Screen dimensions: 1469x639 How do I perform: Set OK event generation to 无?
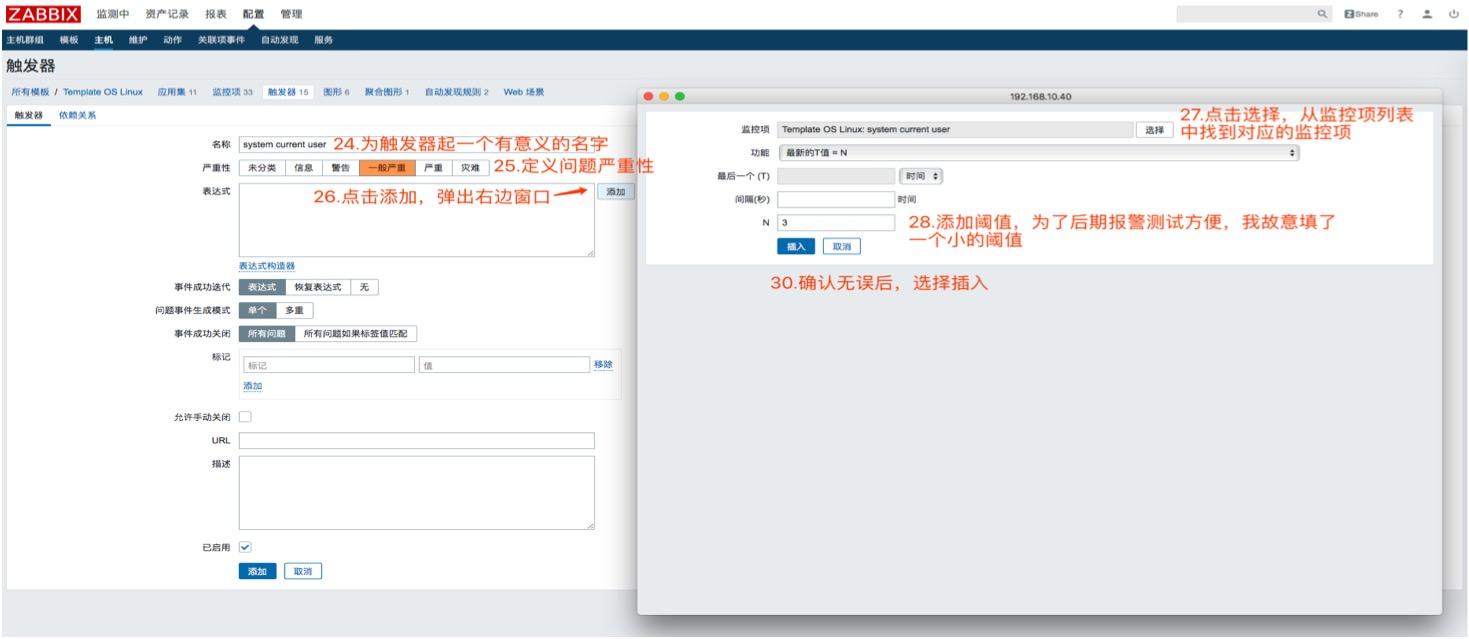coord(364,287)
